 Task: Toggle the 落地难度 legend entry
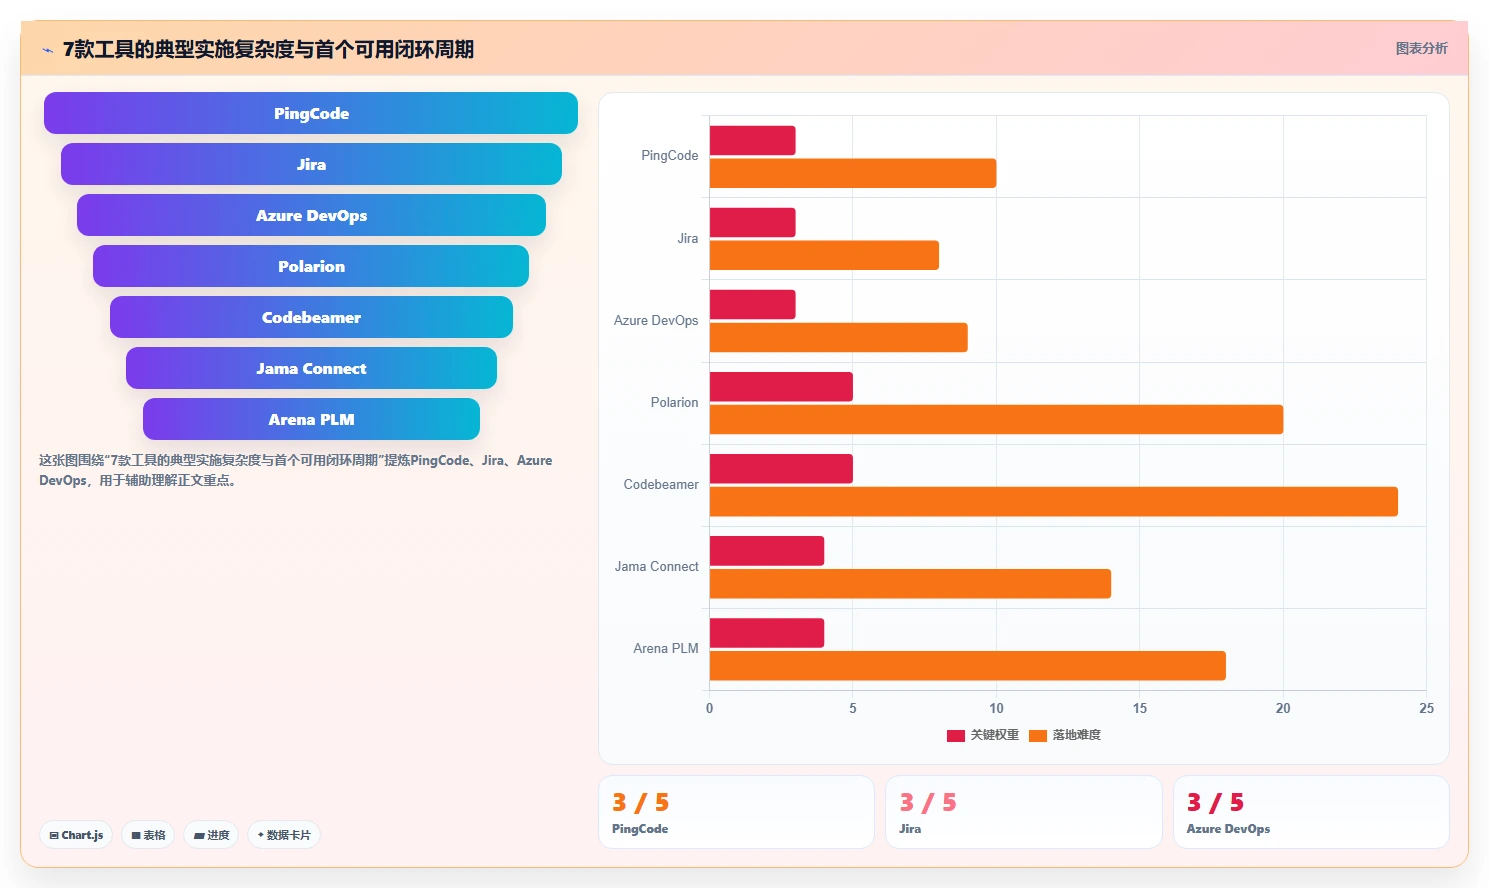point(1065,735)
